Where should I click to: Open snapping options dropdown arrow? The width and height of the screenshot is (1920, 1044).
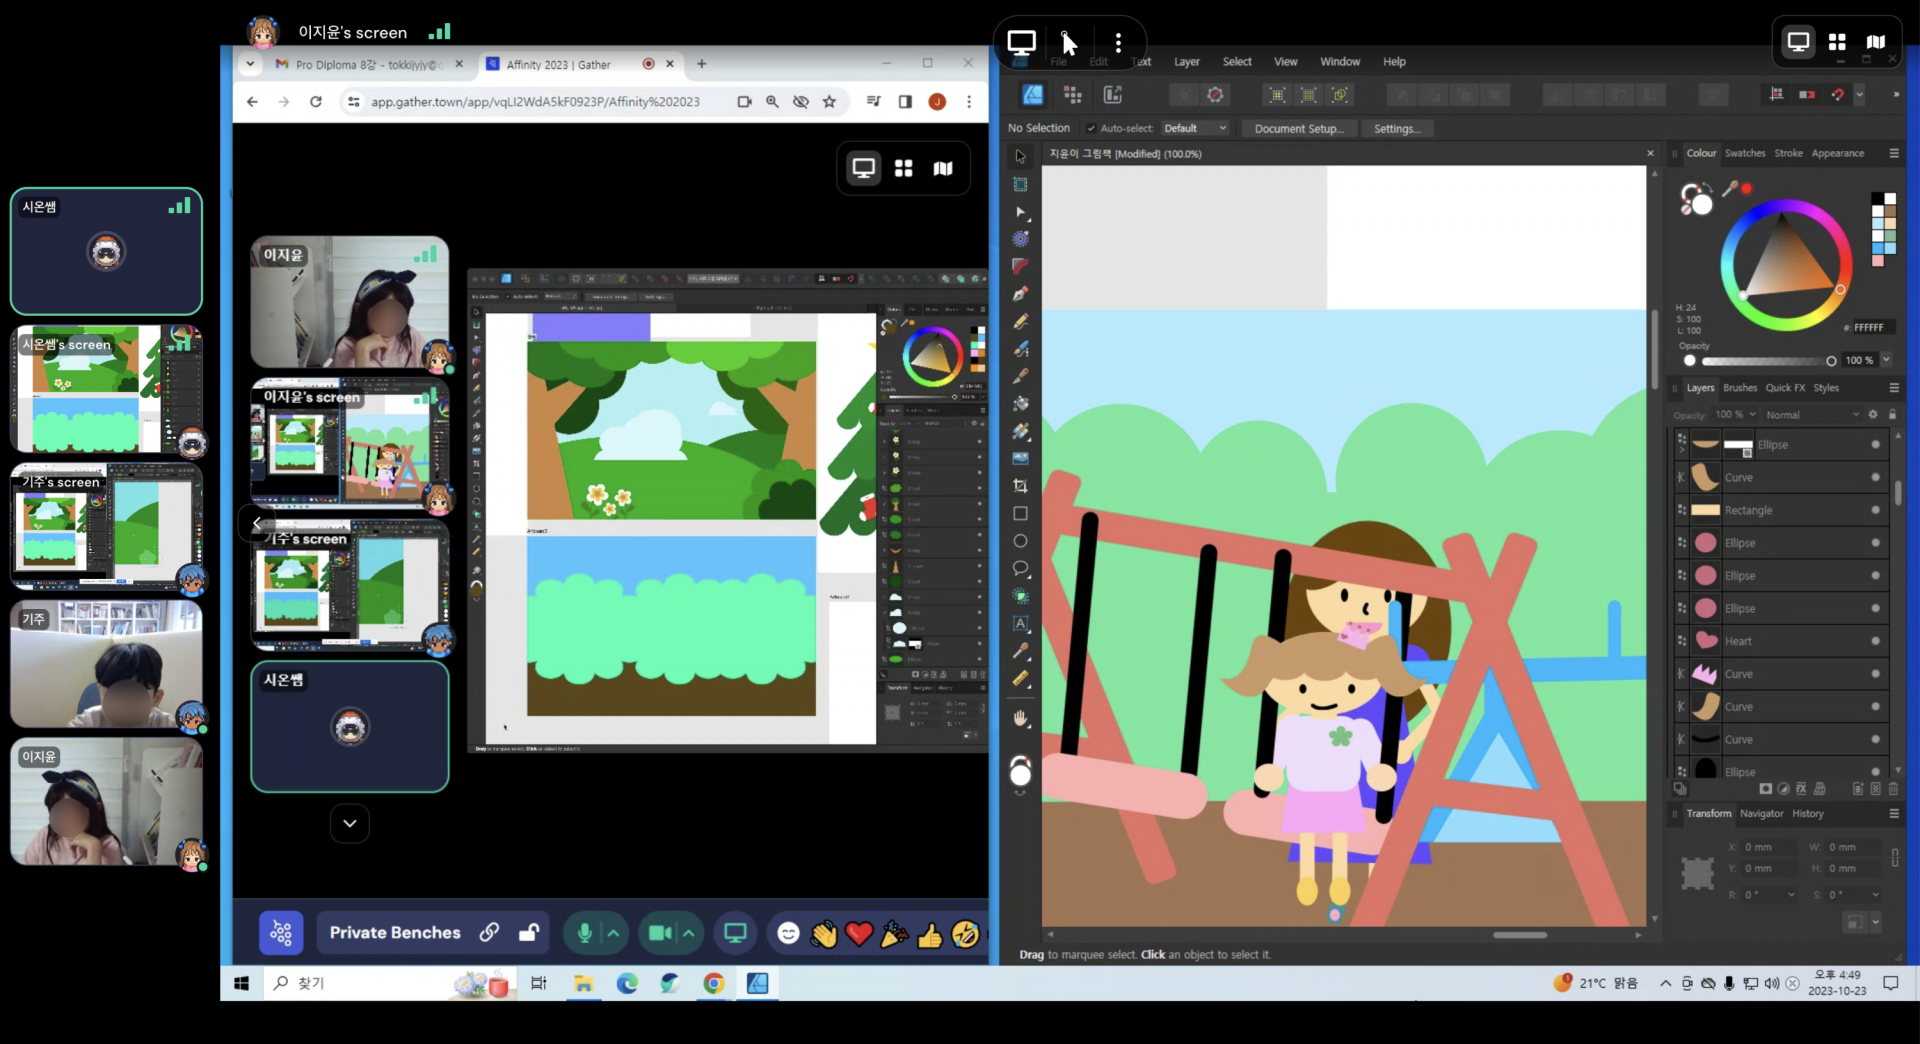tap(1859, 95)
